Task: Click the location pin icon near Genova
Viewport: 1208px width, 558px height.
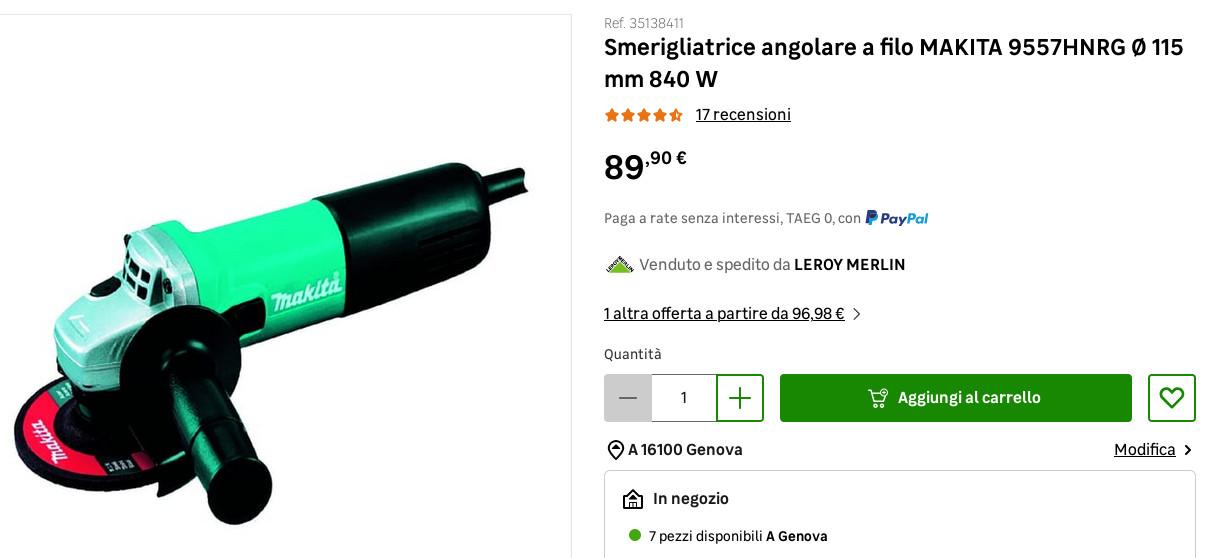Action: (x=616, y=450)
